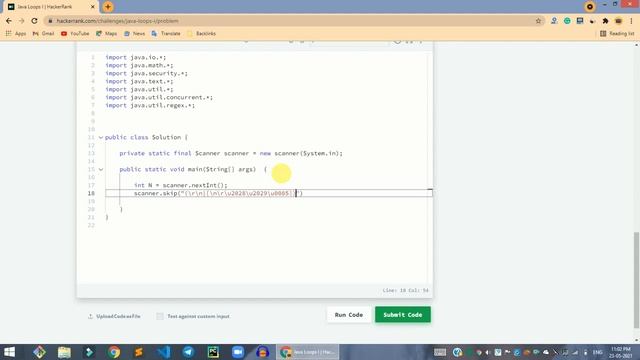The width and height of the screenshot is (640, 360).
Task: Open the Backlinks bookmarks folder
Action: coord(201,33)
